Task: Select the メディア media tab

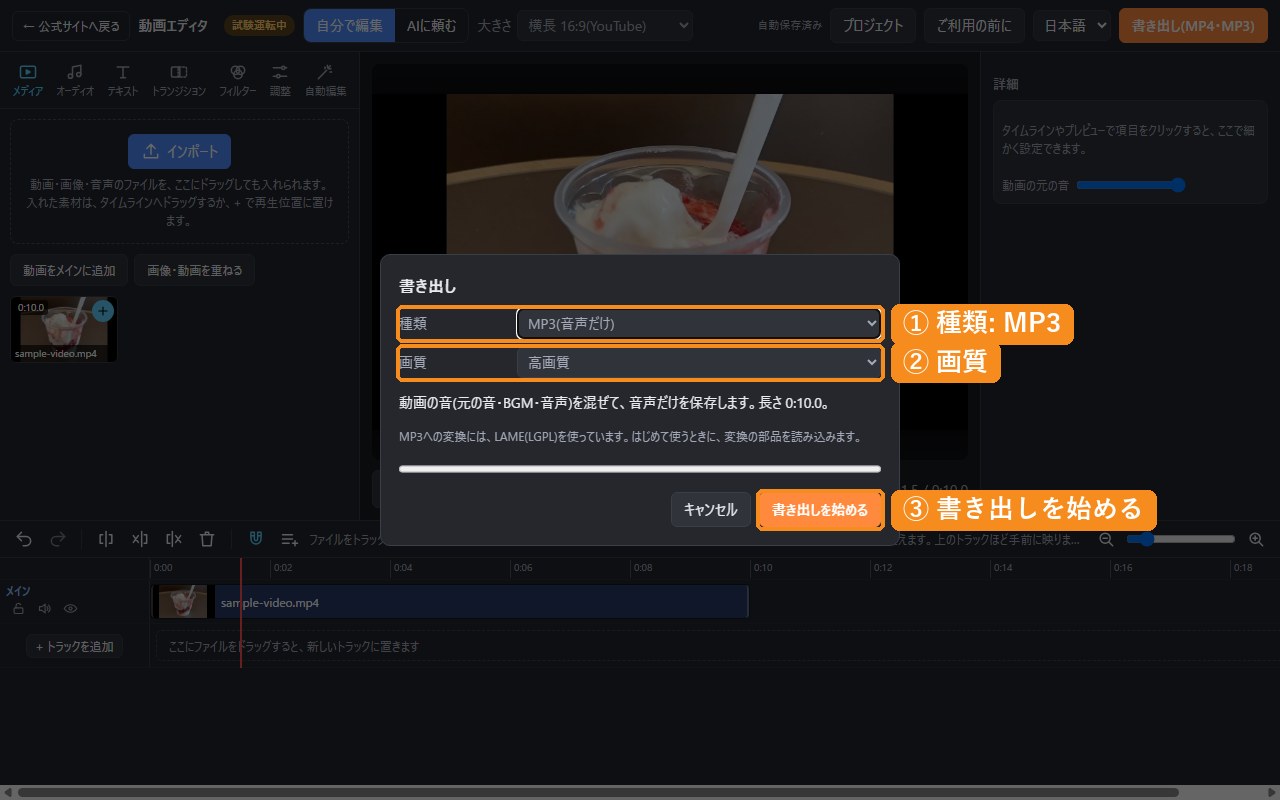Action: coord(28,80)
